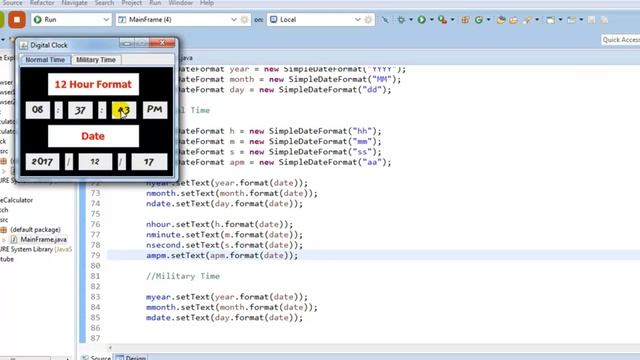Expand the window layout dropdown arrow
640x360 pixels.
(560, 20)
